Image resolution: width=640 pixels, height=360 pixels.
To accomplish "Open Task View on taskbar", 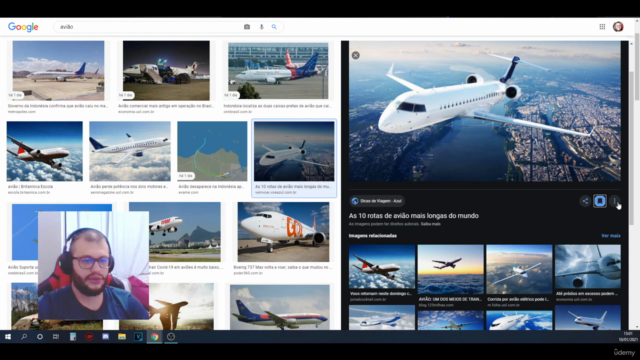I will (56, 337).
